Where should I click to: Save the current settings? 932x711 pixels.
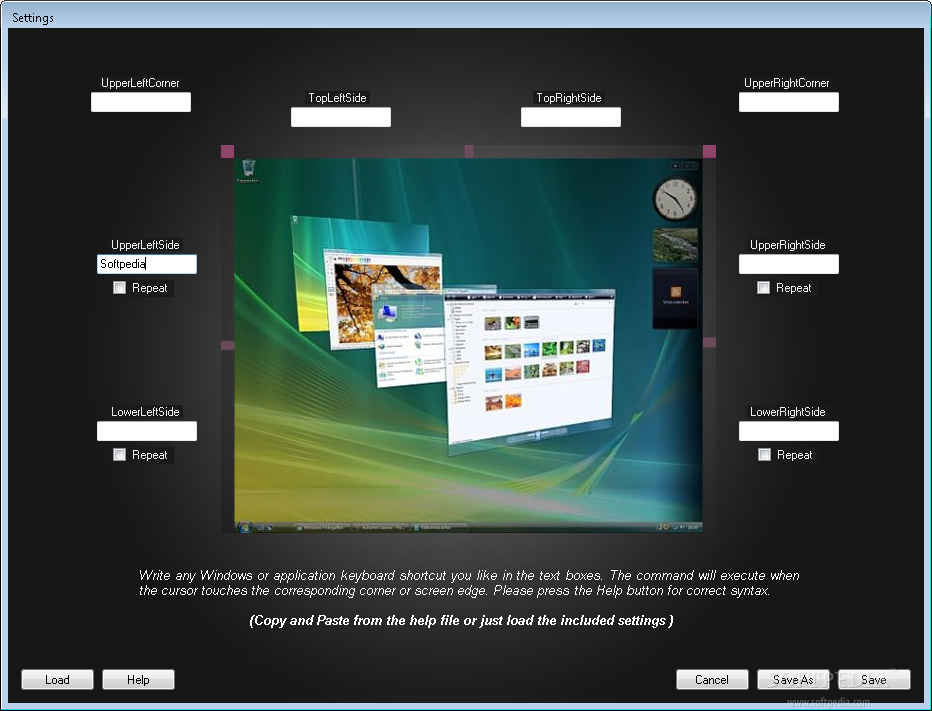pyautogui.click(x=874, y=679)
